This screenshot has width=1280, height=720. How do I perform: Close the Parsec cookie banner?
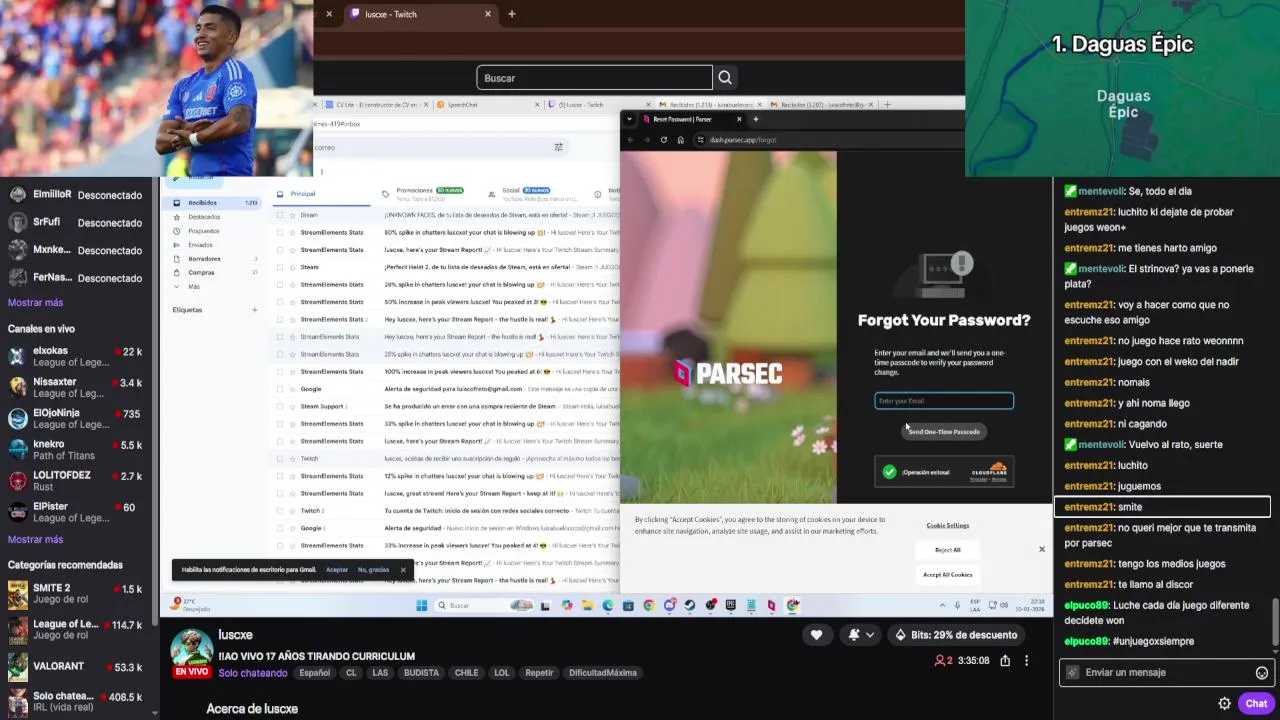[x=1041, y=549]
